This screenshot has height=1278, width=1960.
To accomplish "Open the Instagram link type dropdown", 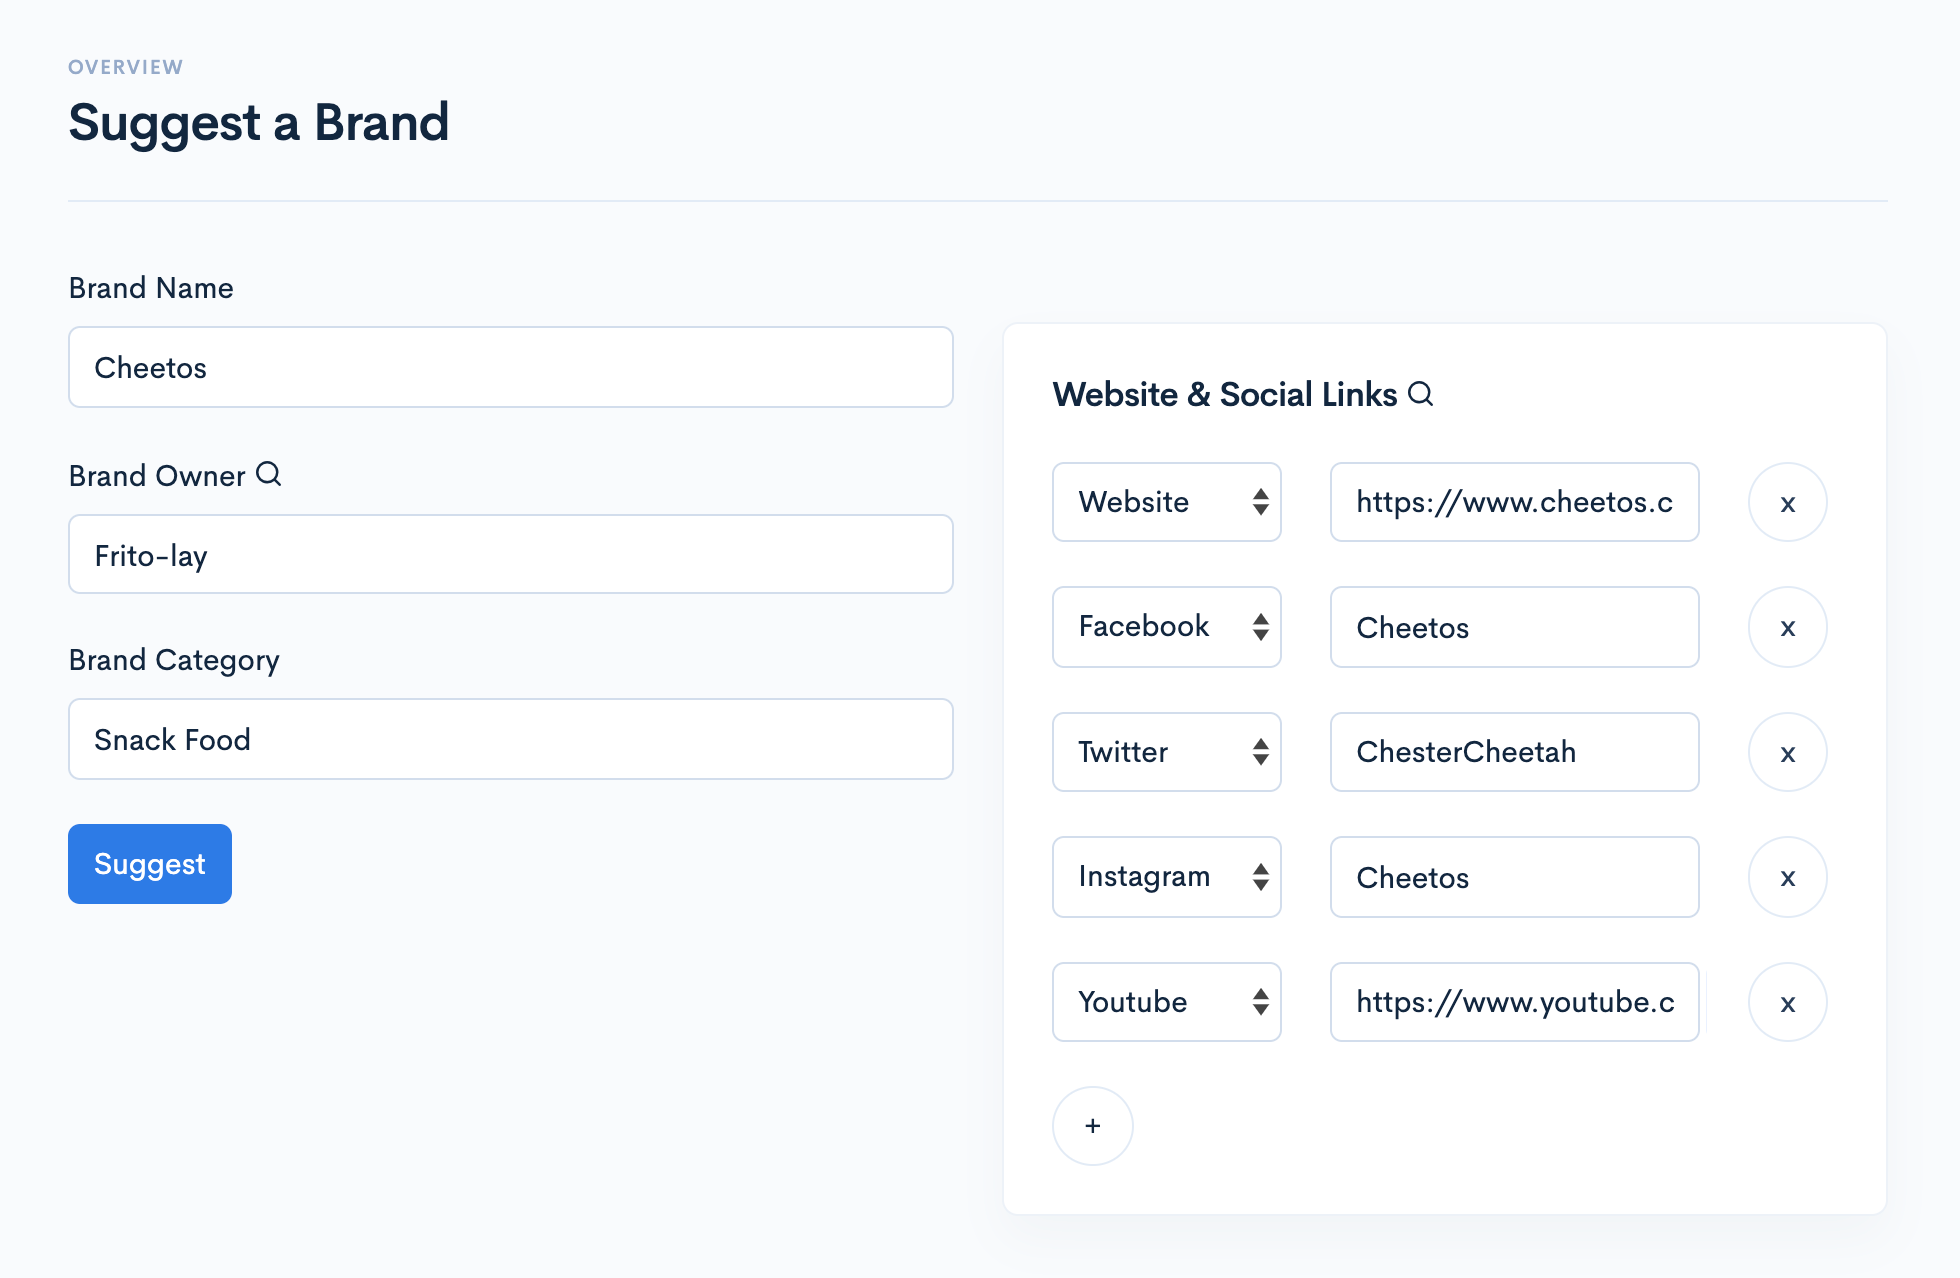I will [x=1167, y=877].
